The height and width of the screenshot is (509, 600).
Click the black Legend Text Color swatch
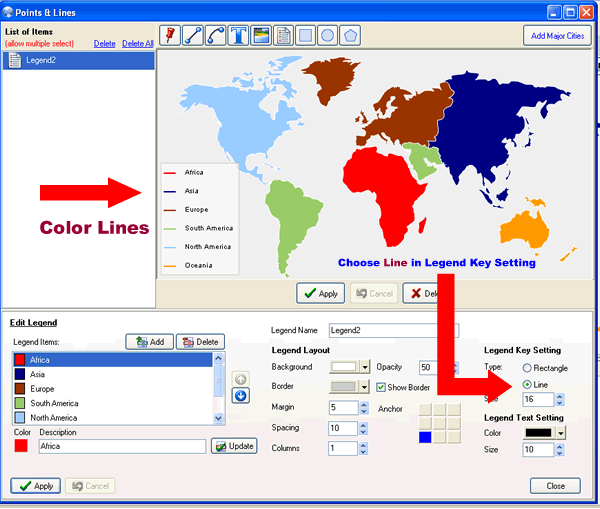click(539, 433)
